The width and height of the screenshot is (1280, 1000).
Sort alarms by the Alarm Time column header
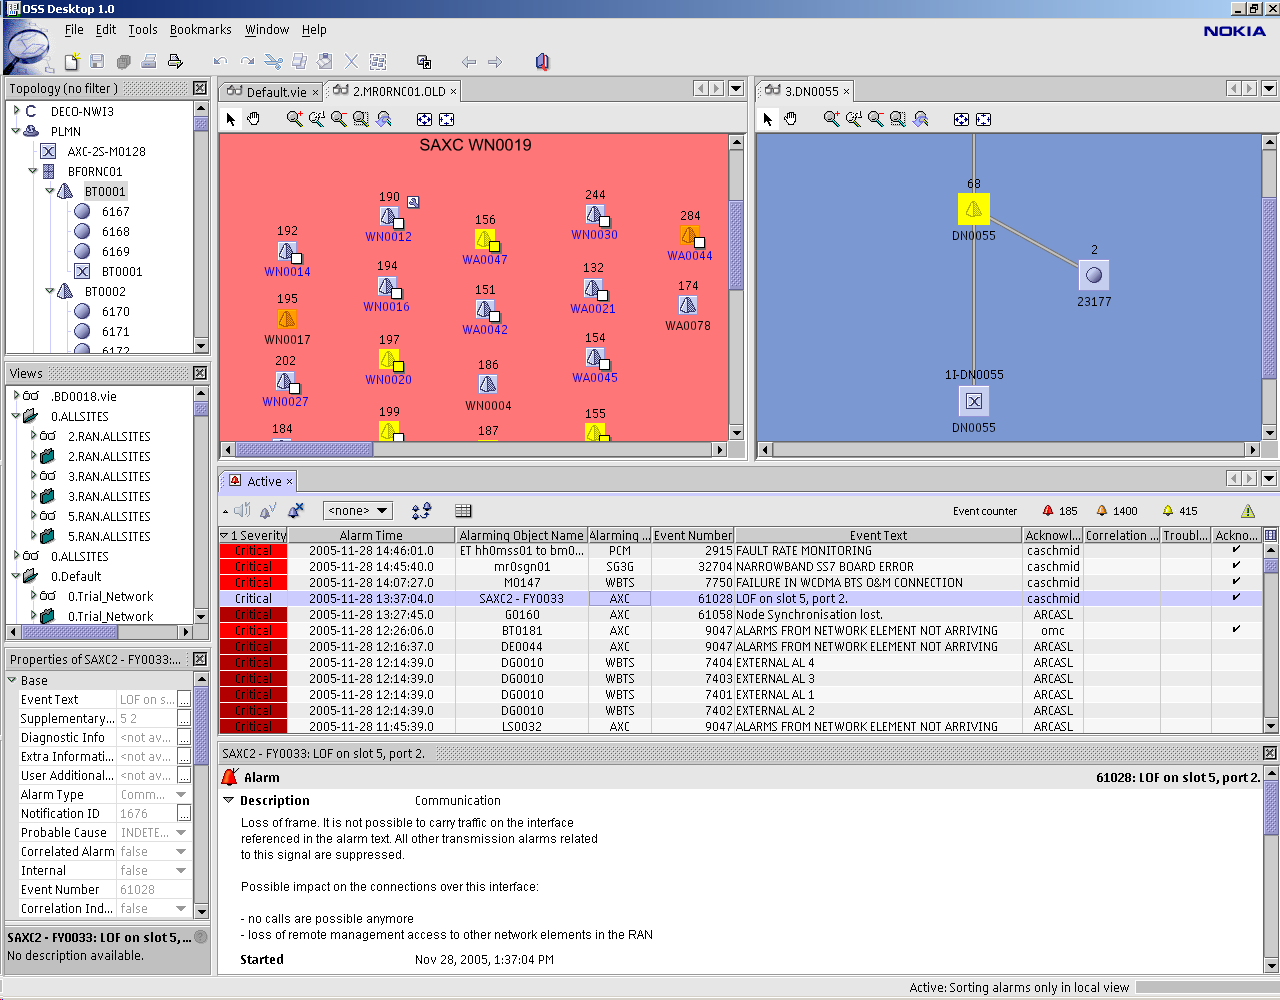[x=371, y=535]
